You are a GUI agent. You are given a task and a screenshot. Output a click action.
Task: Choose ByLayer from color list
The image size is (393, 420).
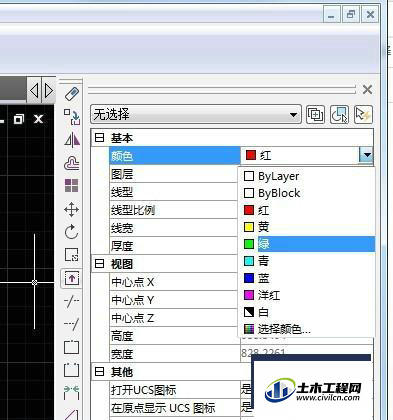[307, 176]
